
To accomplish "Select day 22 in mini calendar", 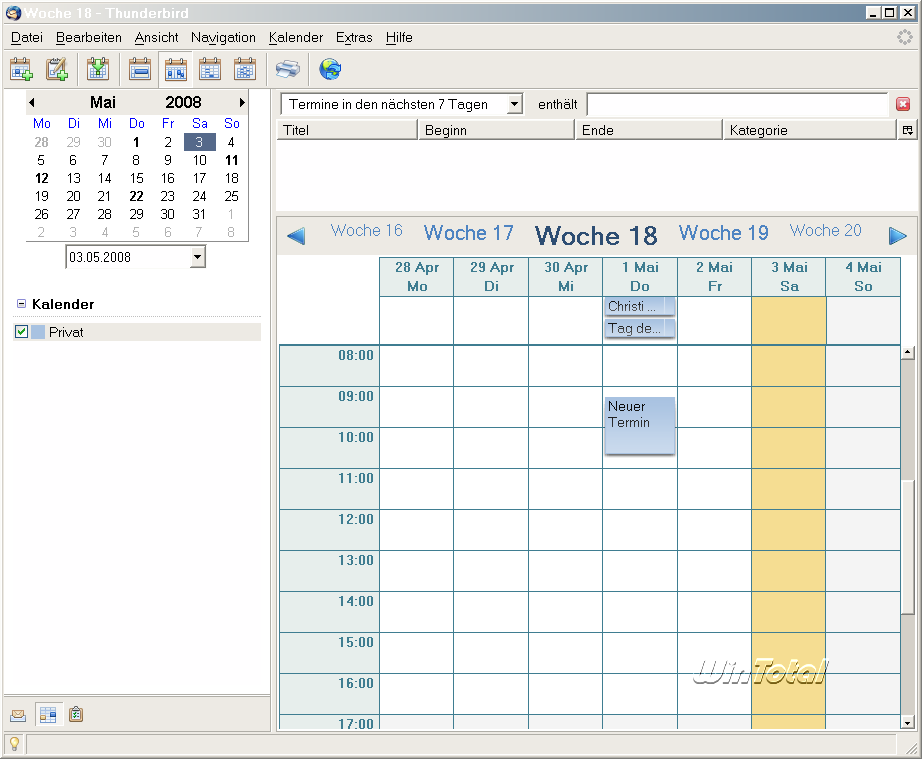I will (x=136, y=196).
